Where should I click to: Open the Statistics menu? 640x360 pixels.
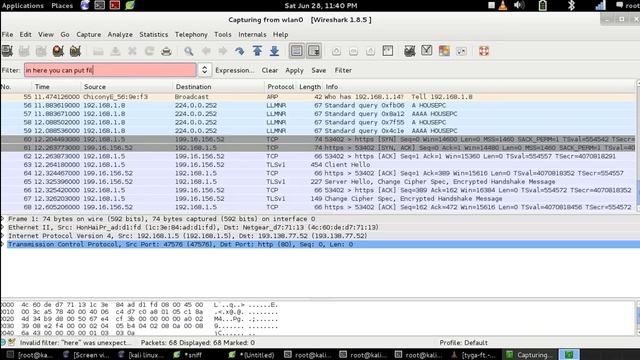pyautogui.click(x=153, y=35)
